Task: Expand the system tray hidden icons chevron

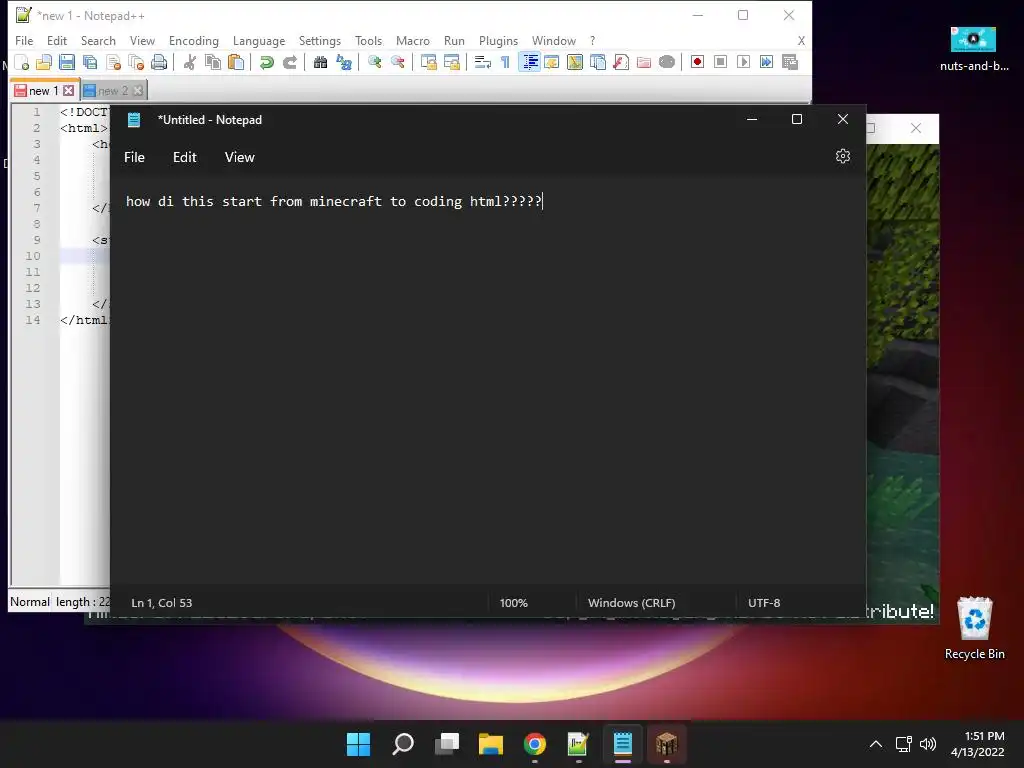Action: coord(876,744)
